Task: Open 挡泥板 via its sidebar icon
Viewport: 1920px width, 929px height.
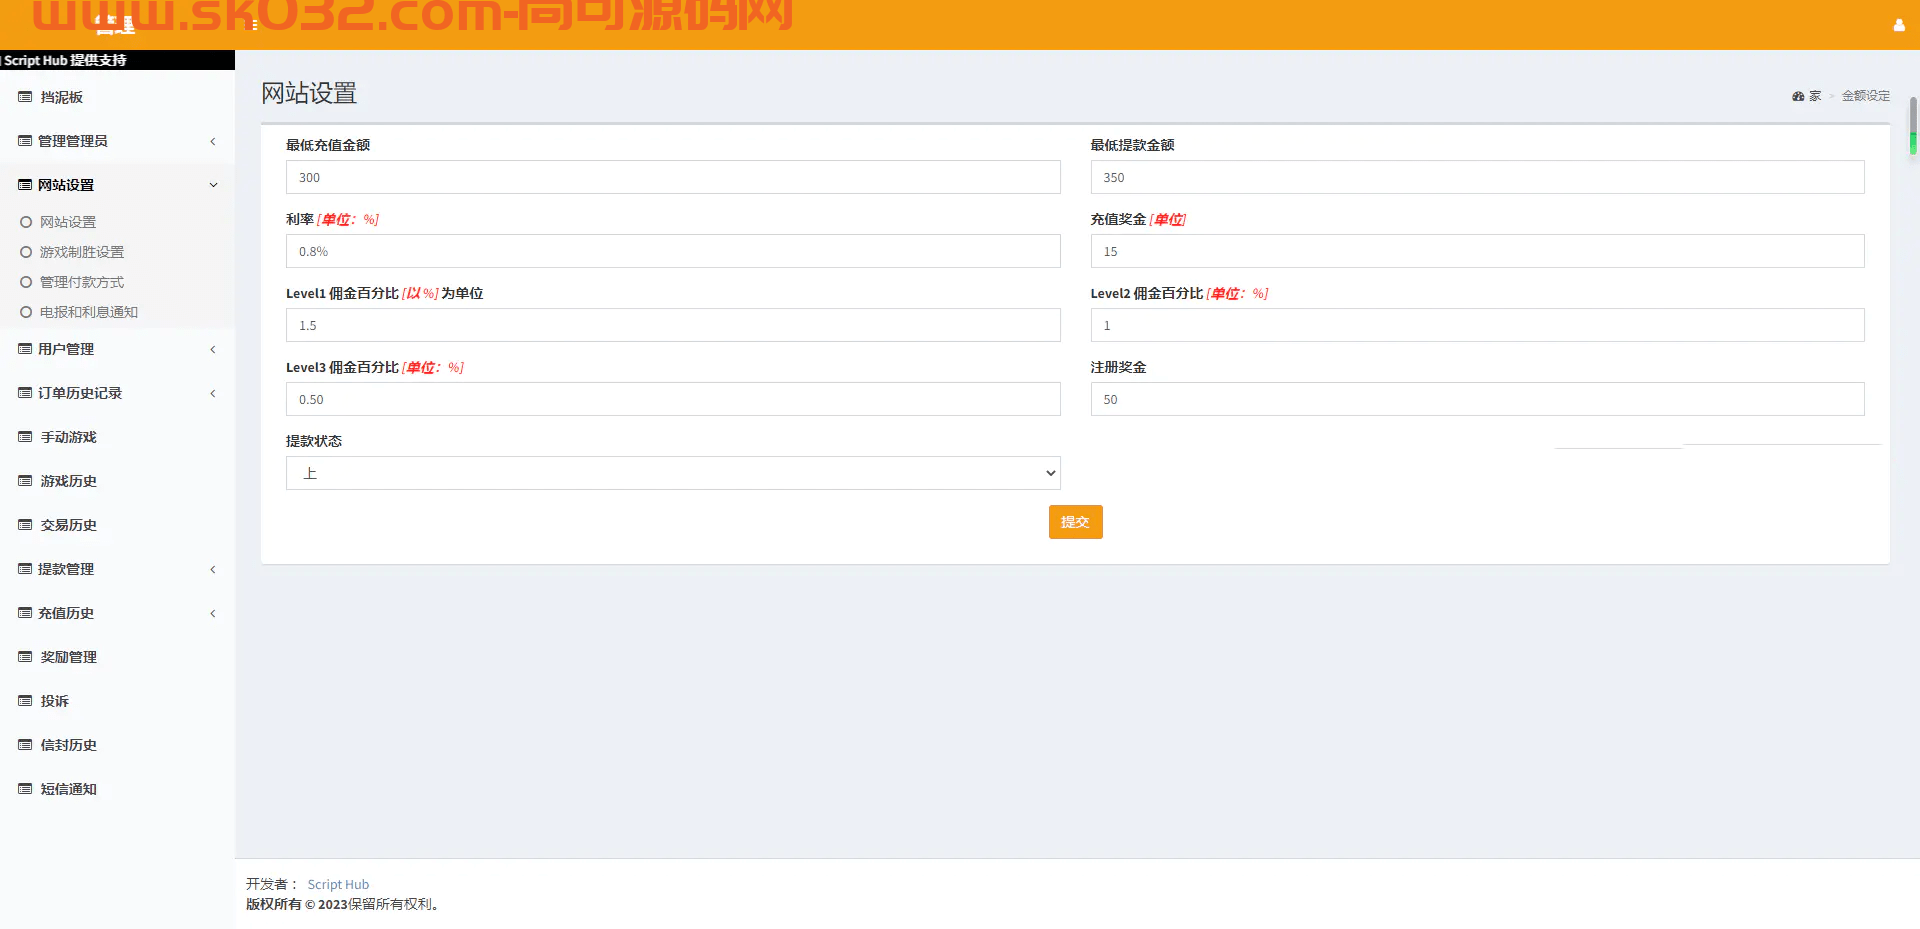Action: (25, 97)
